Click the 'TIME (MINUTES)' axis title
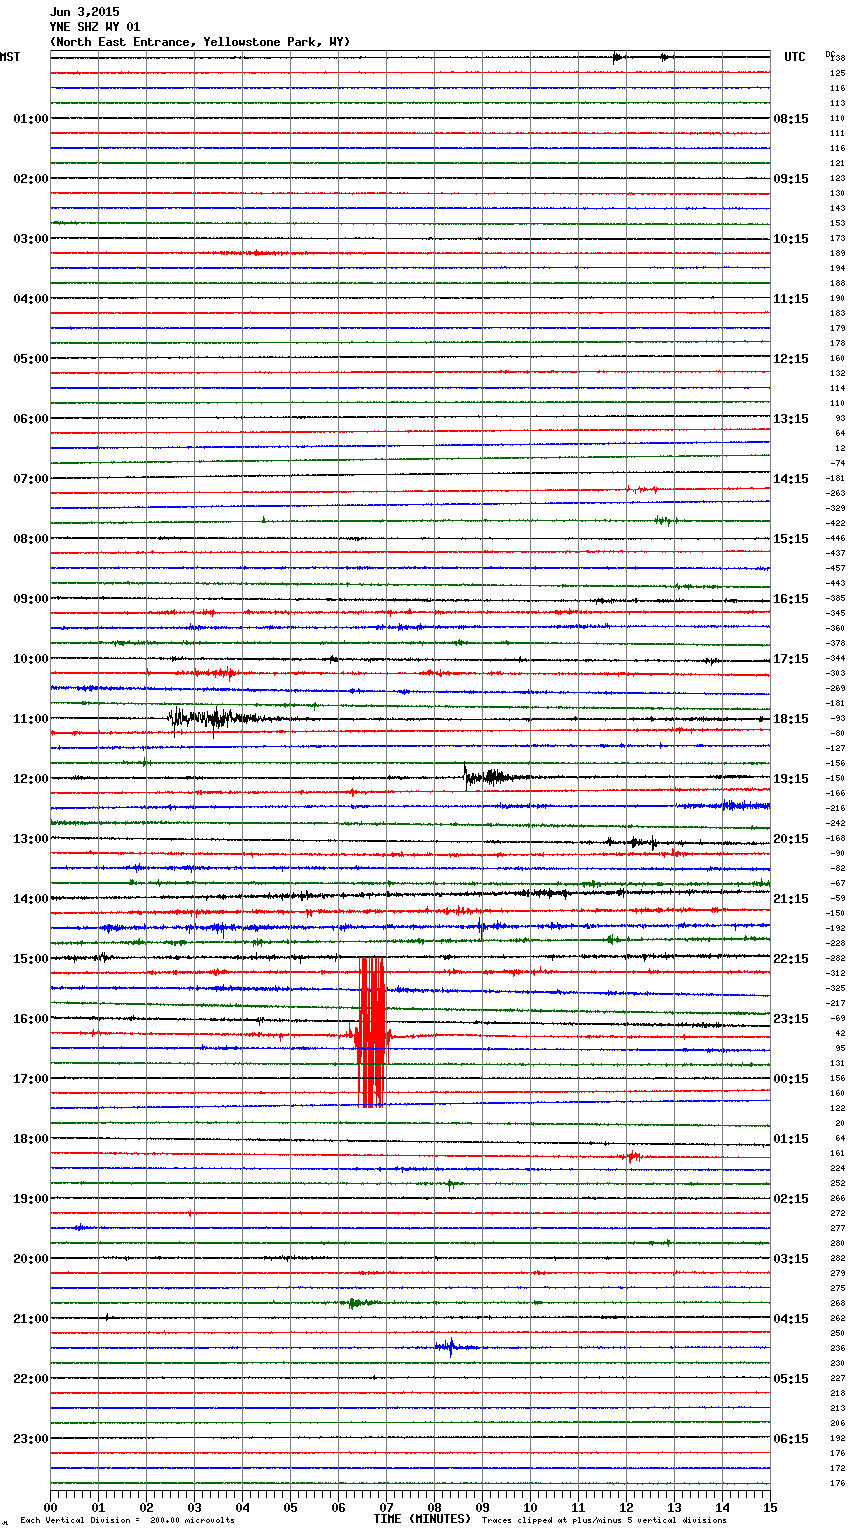The width and height of the screenshot is (850, 1534). [x=422, y=1519]
